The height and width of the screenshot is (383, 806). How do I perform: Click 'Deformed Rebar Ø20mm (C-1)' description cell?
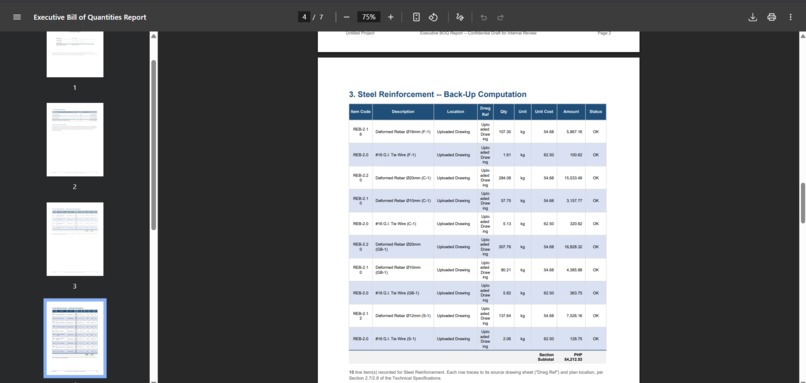tap(403, 178)
